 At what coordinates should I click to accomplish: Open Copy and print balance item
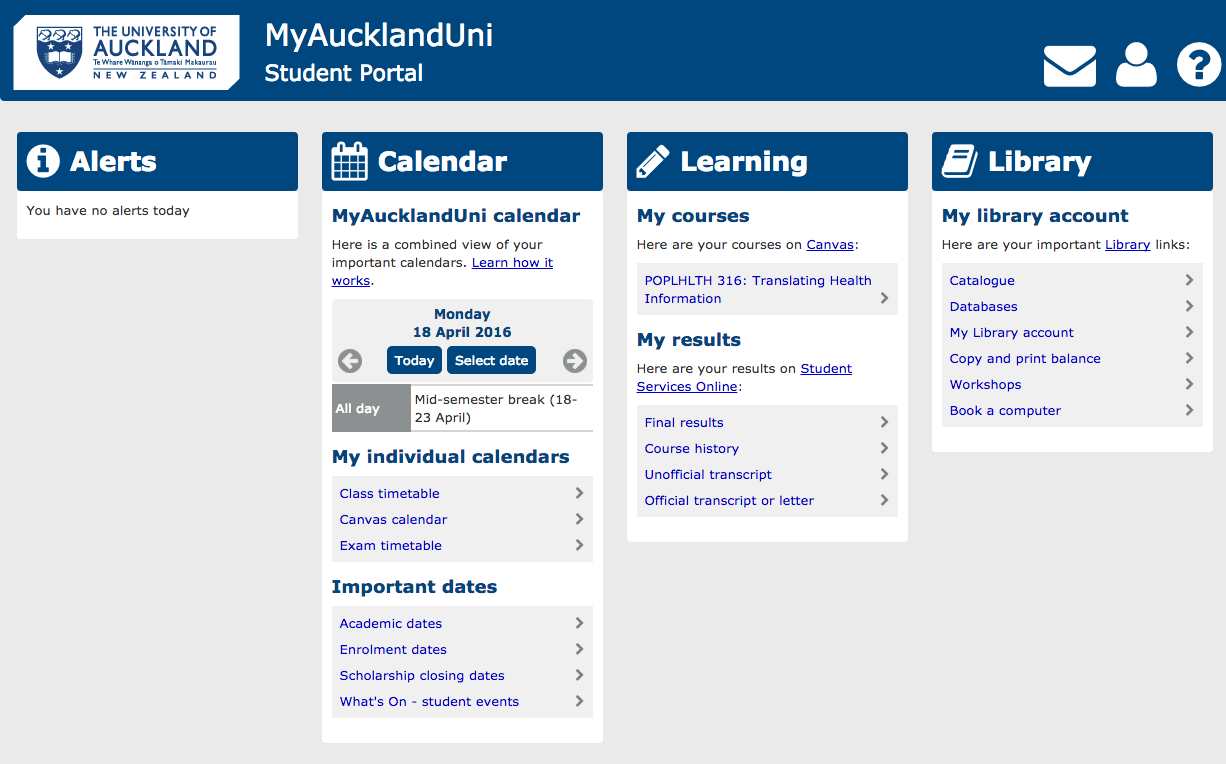pos(1072,358)
